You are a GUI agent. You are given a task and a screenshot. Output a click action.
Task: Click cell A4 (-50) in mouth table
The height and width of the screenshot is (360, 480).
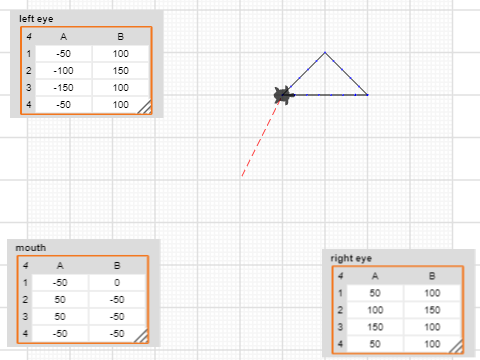click(x=60, y=334)
